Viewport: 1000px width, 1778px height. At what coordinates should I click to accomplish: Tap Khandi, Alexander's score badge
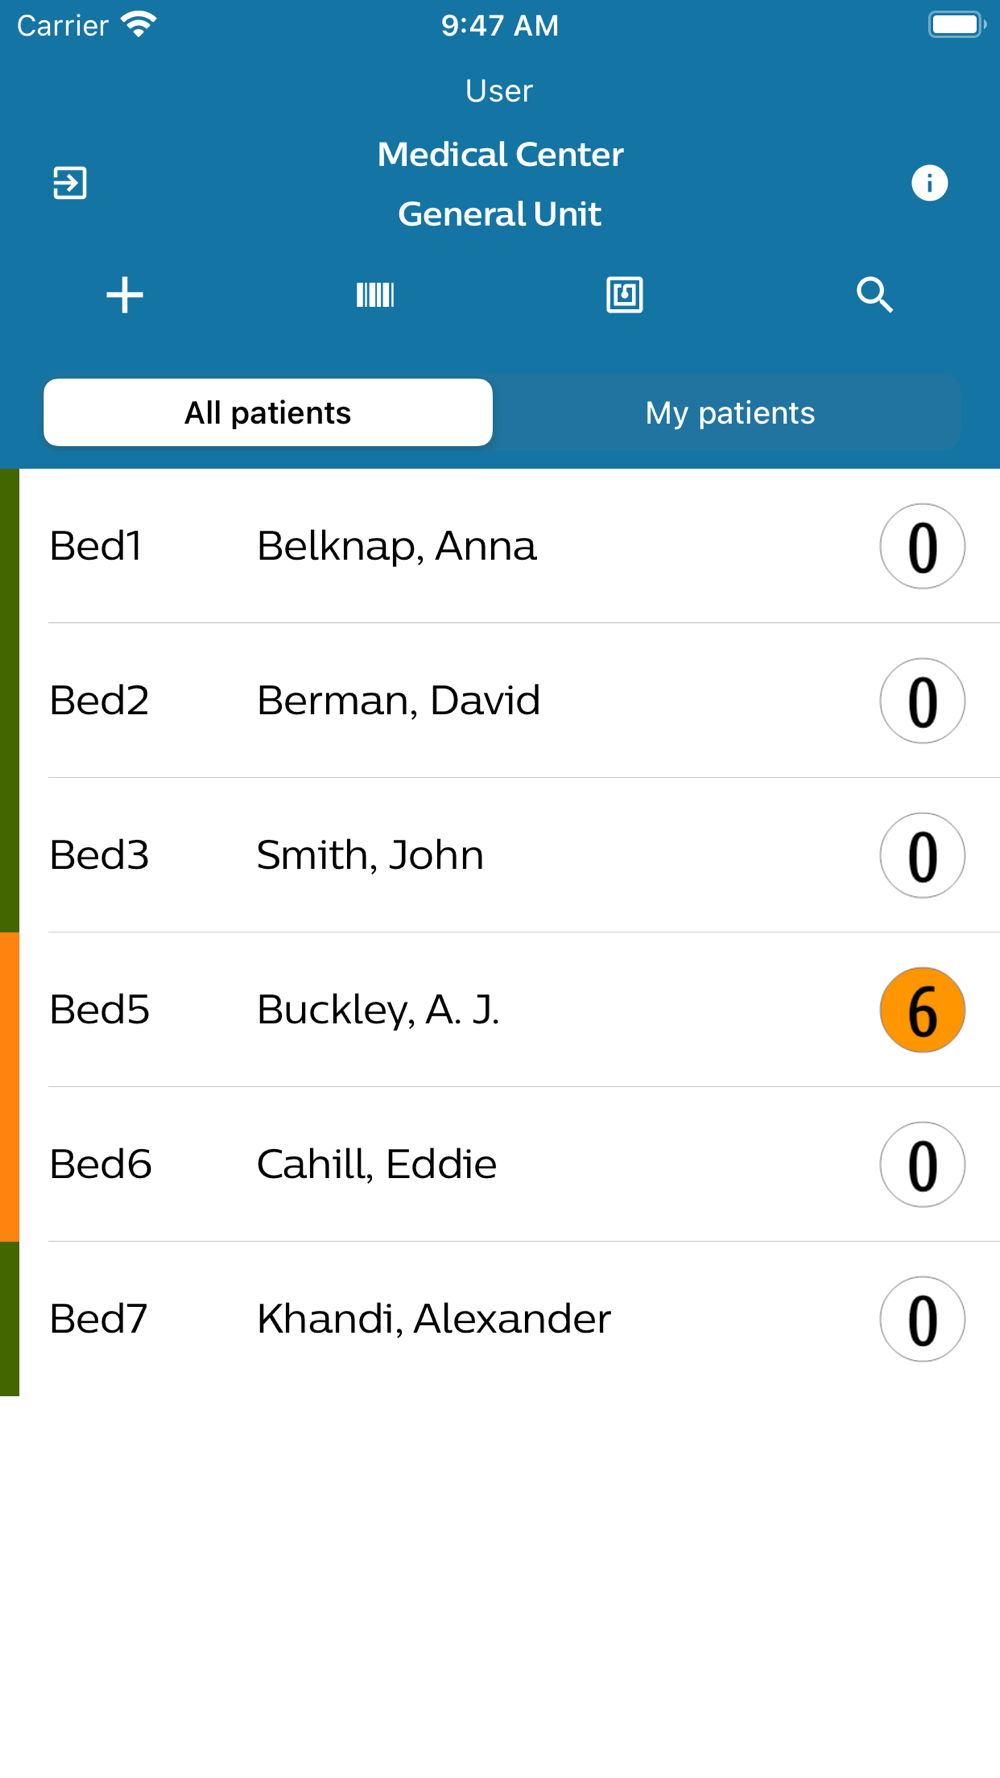click(922, 1319)
